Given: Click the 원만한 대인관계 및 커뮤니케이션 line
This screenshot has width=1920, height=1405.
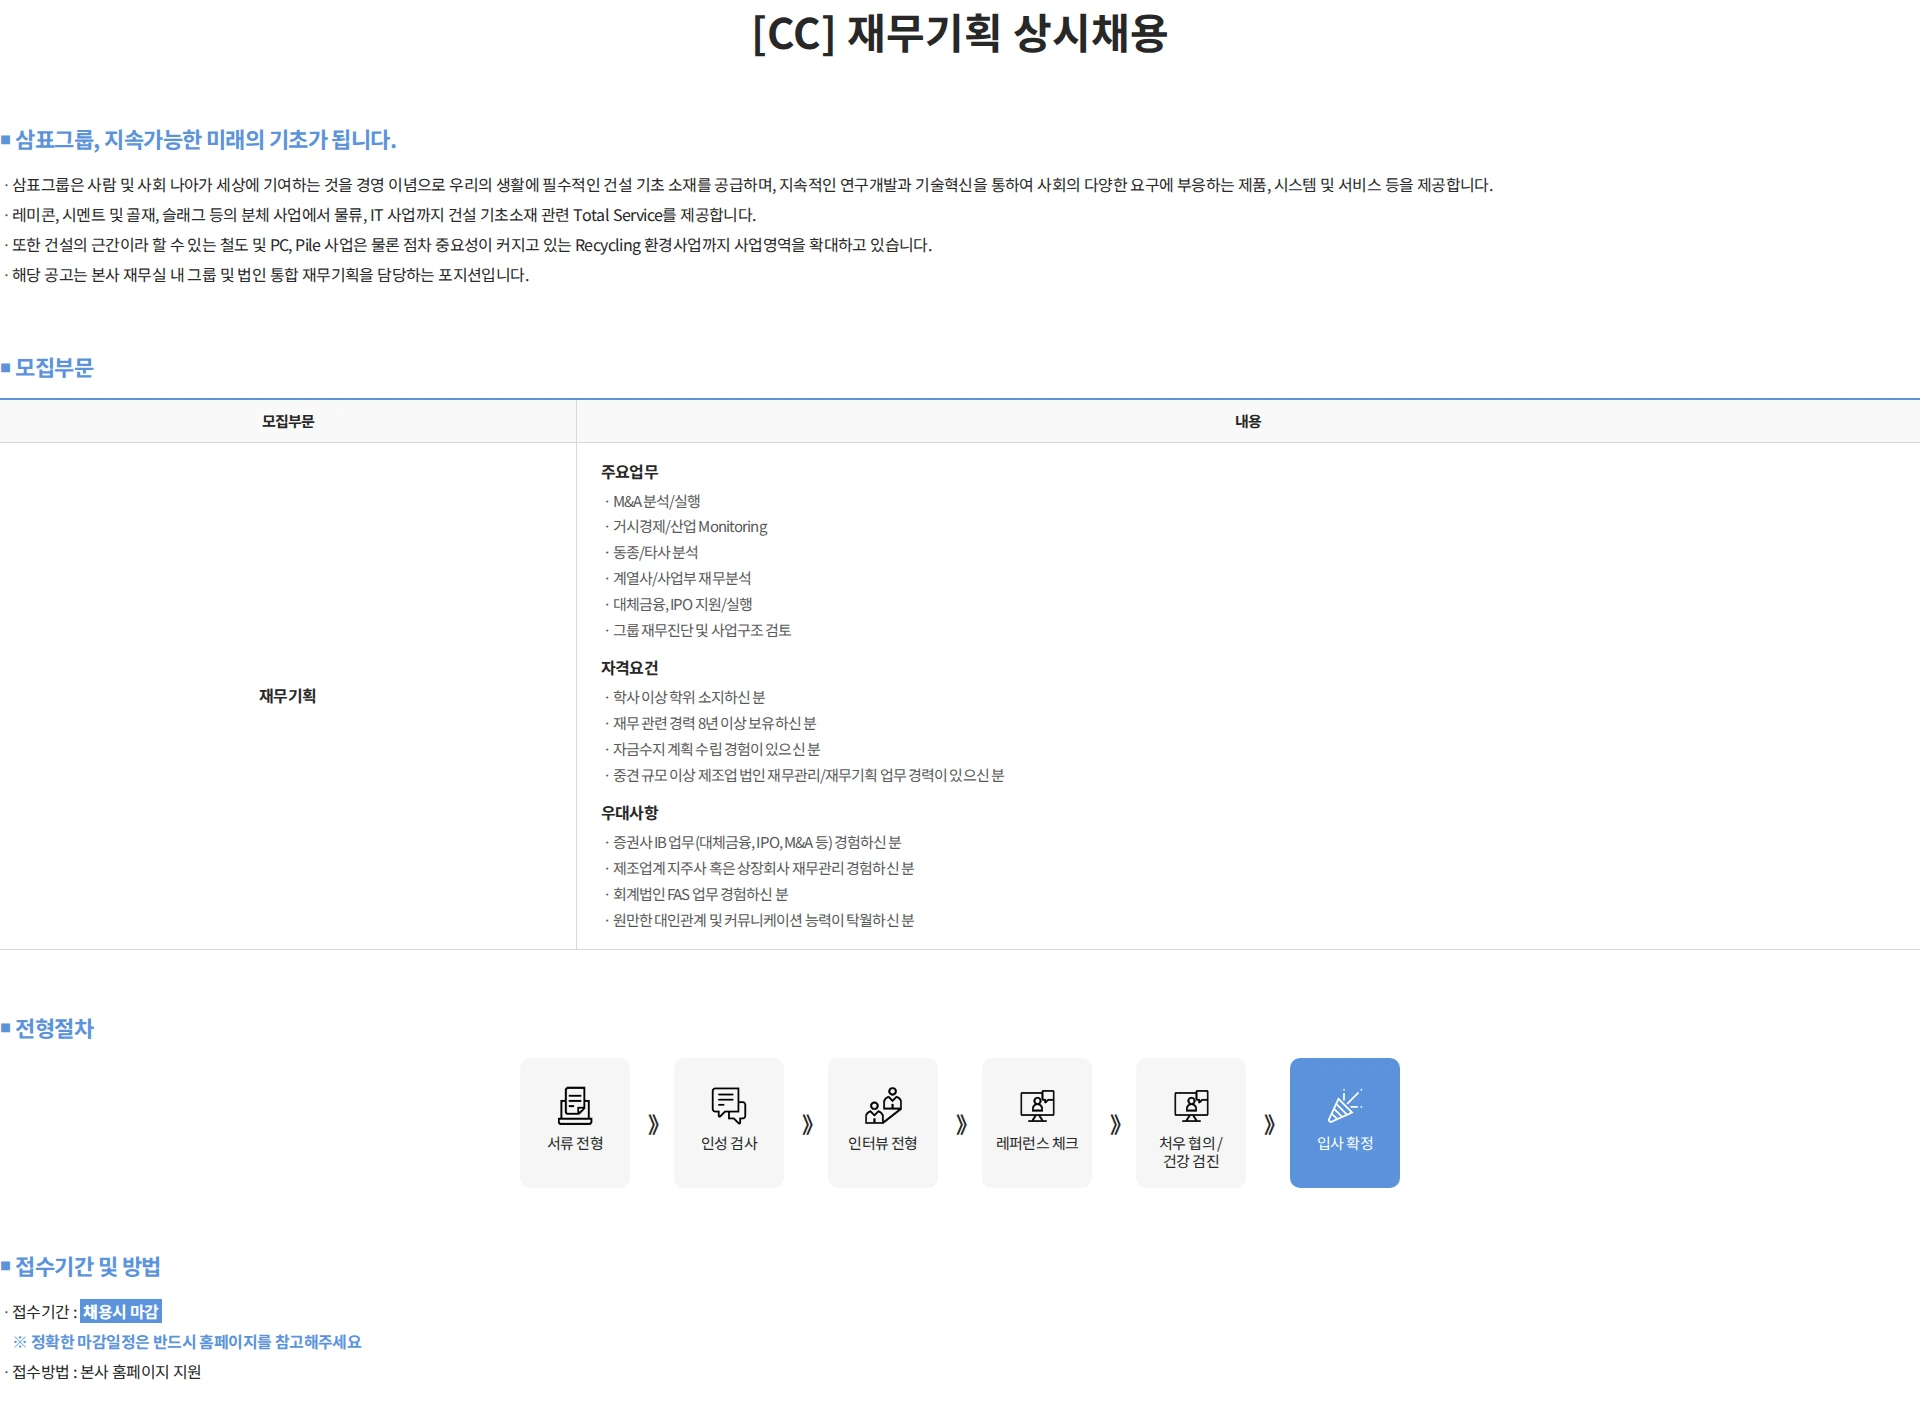Looking at the screenshot, I should point(760,920).
